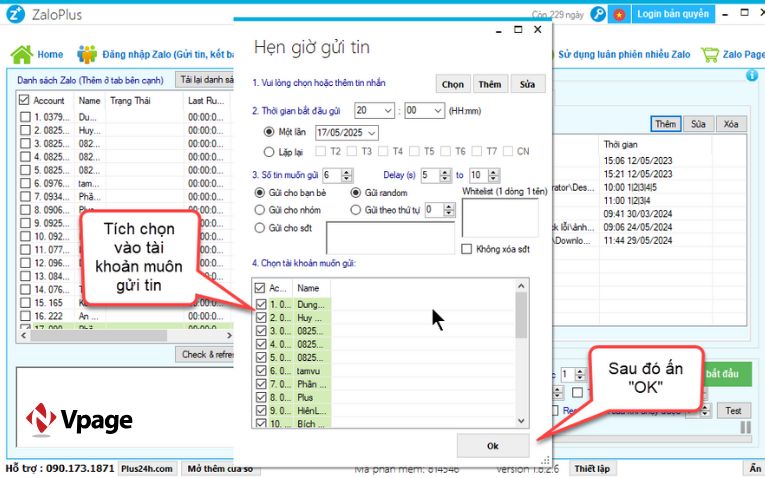Click Ẩn button at bottom right
The width and height of the screenshot is (765, 478).
point(755,469)
